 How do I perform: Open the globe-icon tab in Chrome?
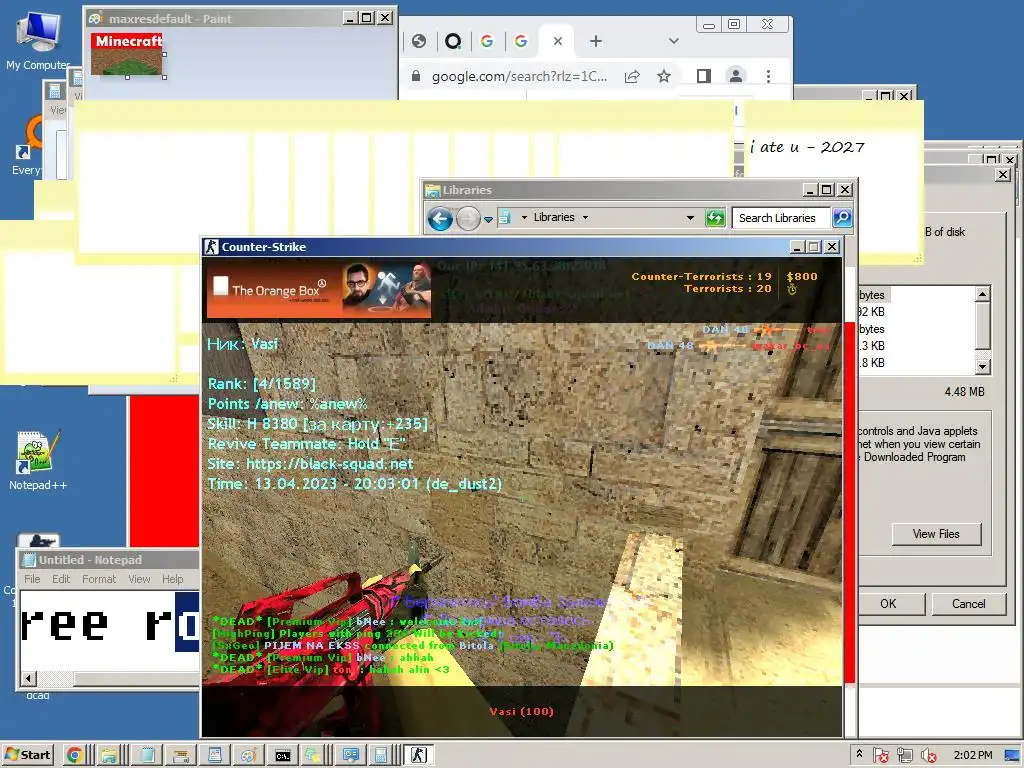pos(419,41)
